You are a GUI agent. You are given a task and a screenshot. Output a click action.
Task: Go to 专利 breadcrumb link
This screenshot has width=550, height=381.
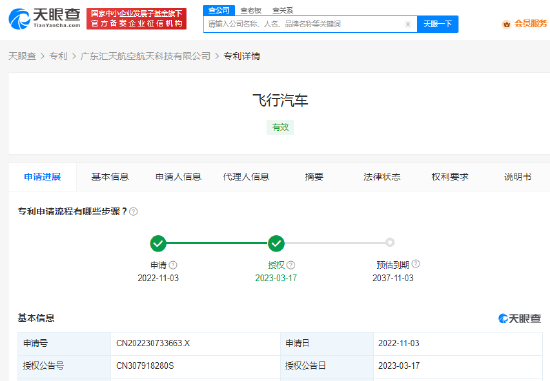58,56
